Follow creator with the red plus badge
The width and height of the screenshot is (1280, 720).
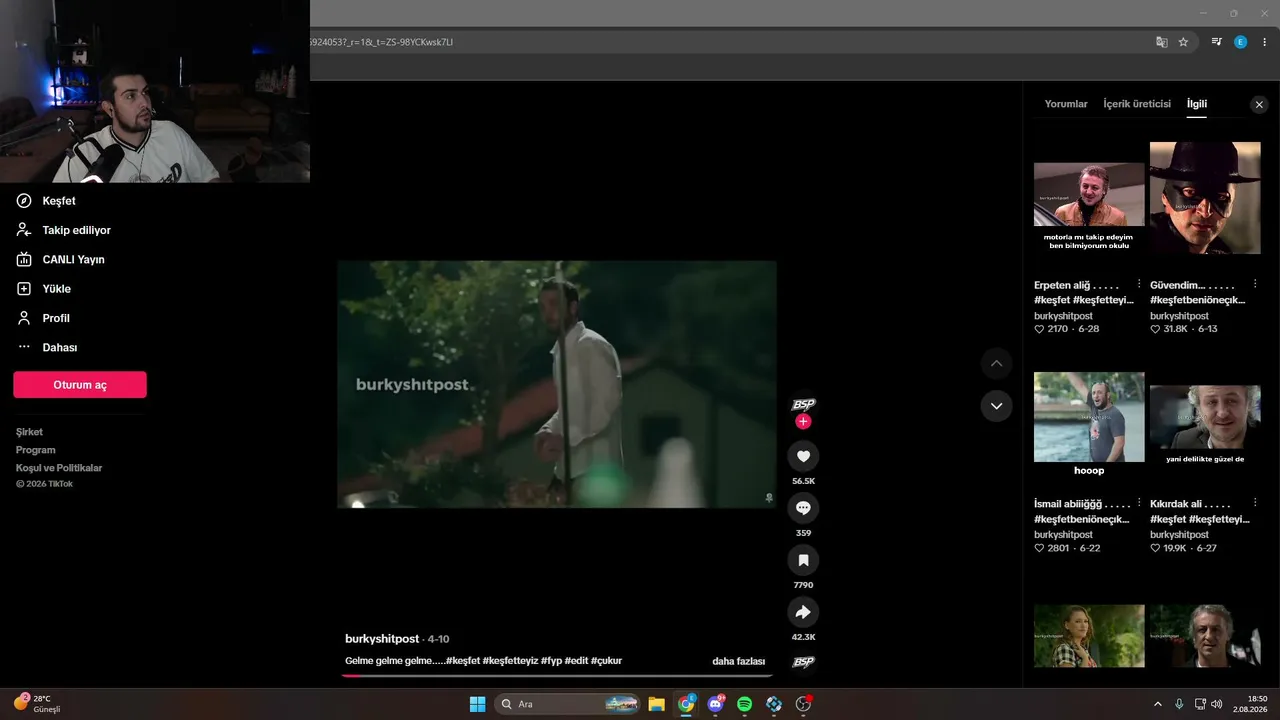click(803, 422)
